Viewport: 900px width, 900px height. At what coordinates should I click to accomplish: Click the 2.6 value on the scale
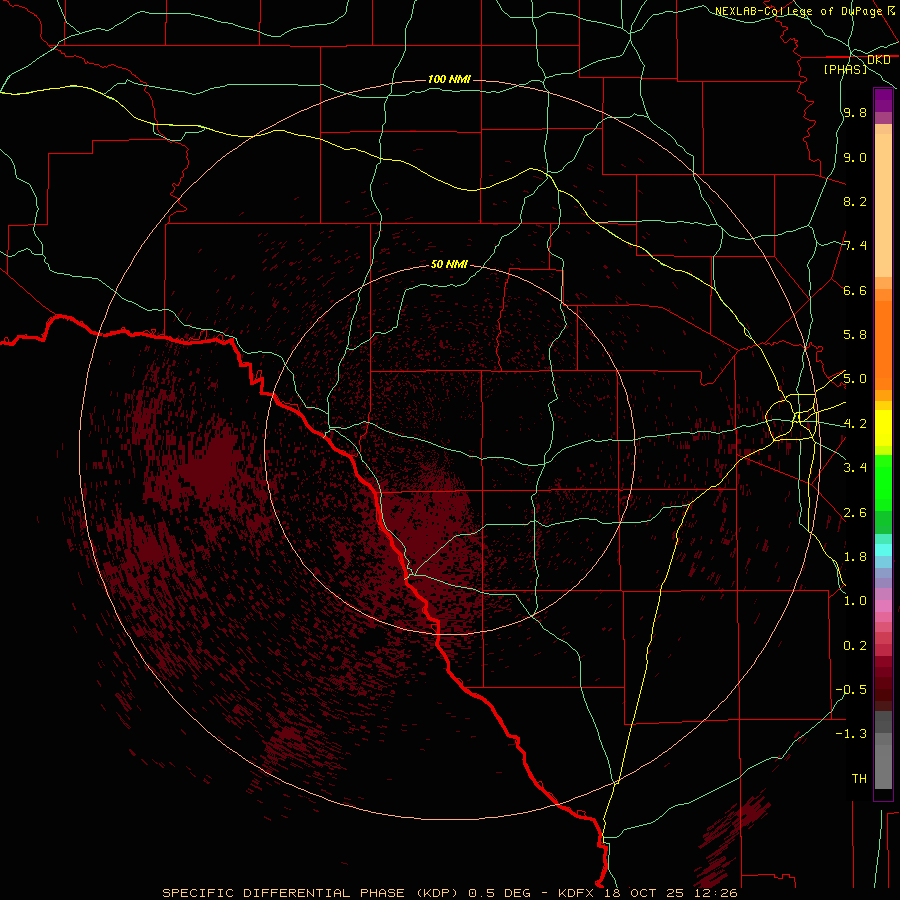point(855,513)
